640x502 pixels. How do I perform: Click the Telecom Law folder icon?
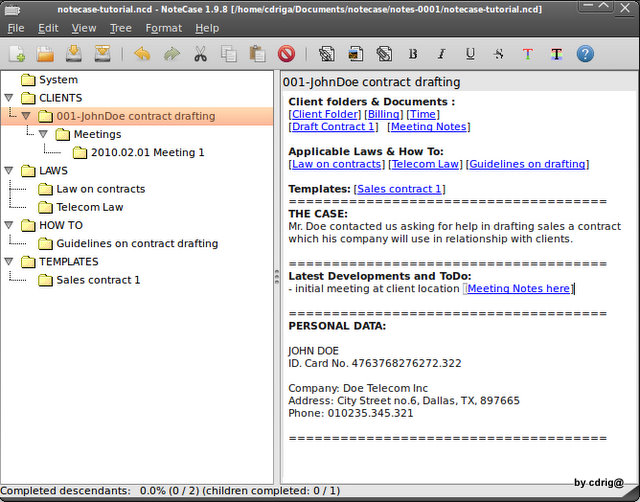45,207
